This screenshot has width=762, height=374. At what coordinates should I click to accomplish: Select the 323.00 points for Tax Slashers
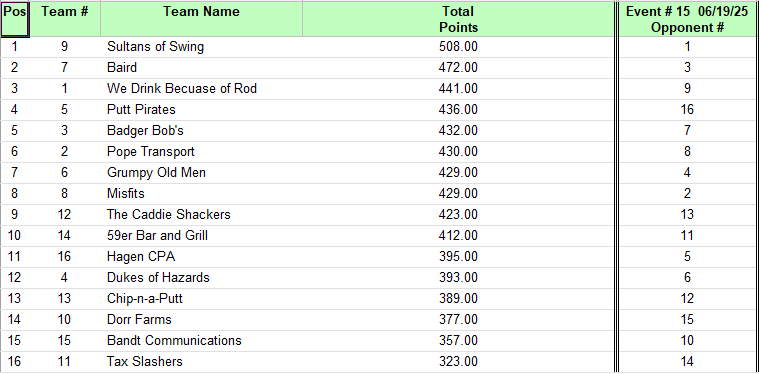[458, 361]
